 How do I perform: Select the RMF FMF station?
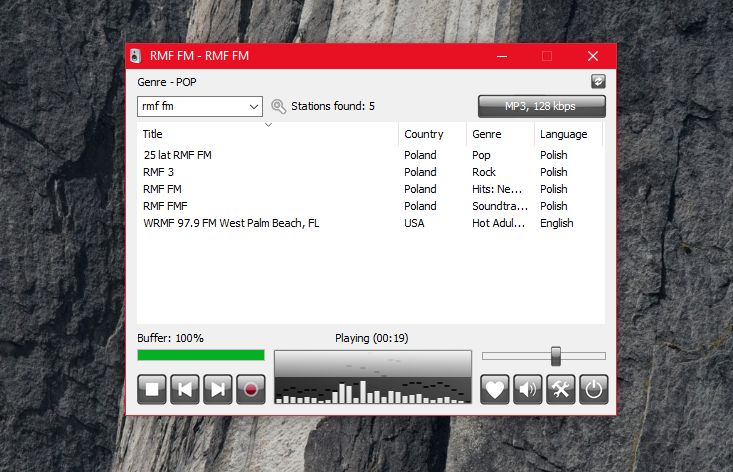pyautogui.click(x=165, y=206)
